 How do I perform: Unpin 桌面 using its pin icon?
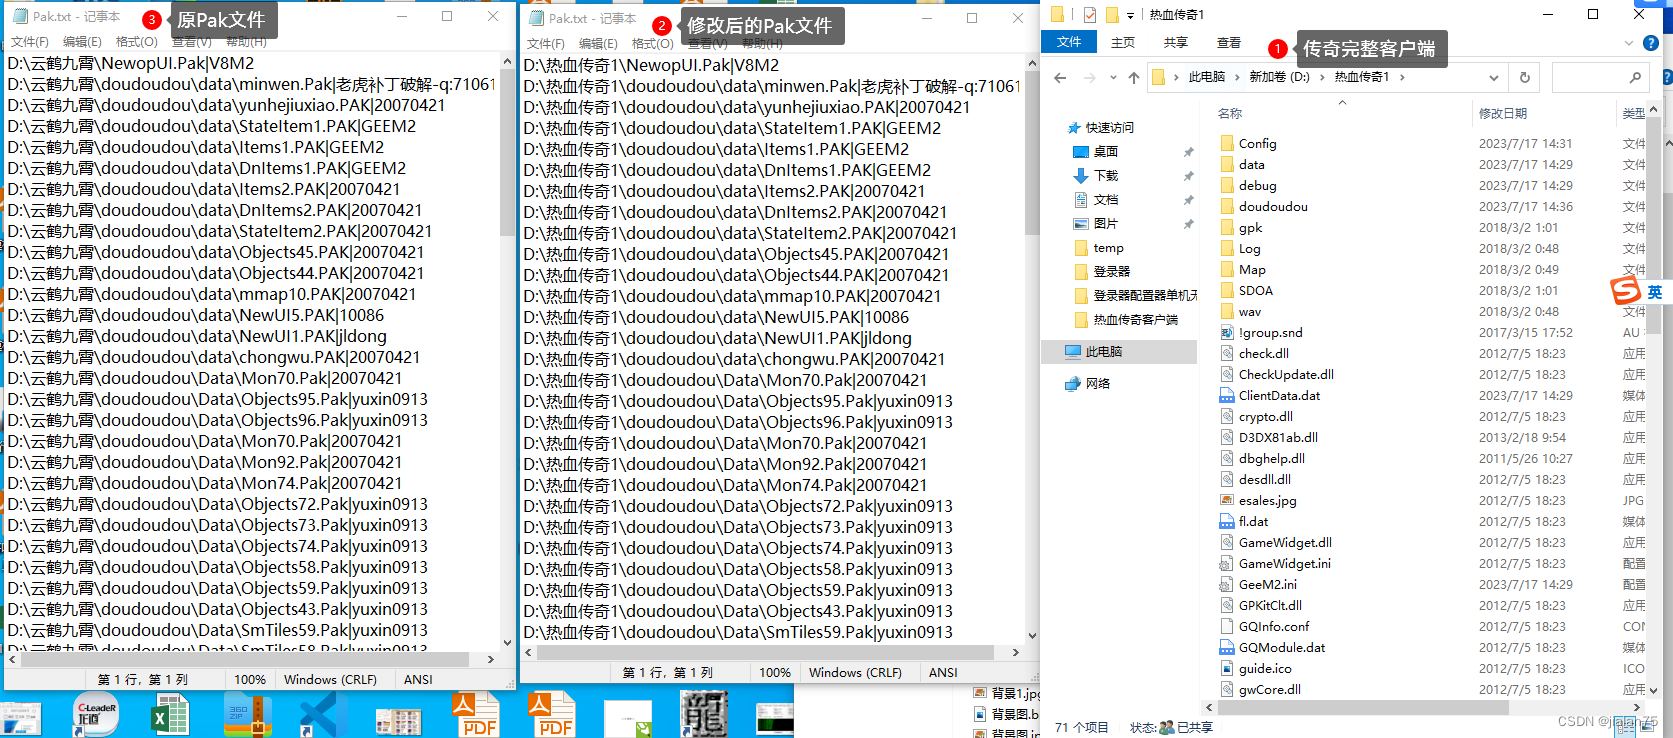[1189, 152]
